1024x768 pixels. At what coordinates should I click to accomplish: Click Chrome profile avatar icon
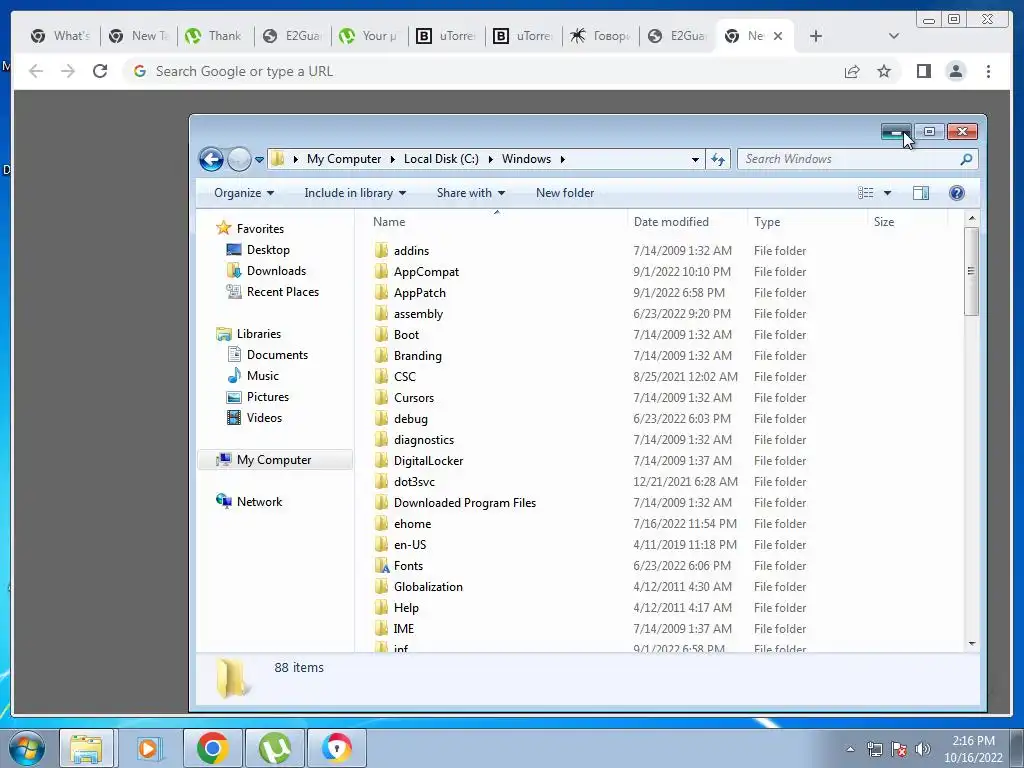[x=955, y=71]
